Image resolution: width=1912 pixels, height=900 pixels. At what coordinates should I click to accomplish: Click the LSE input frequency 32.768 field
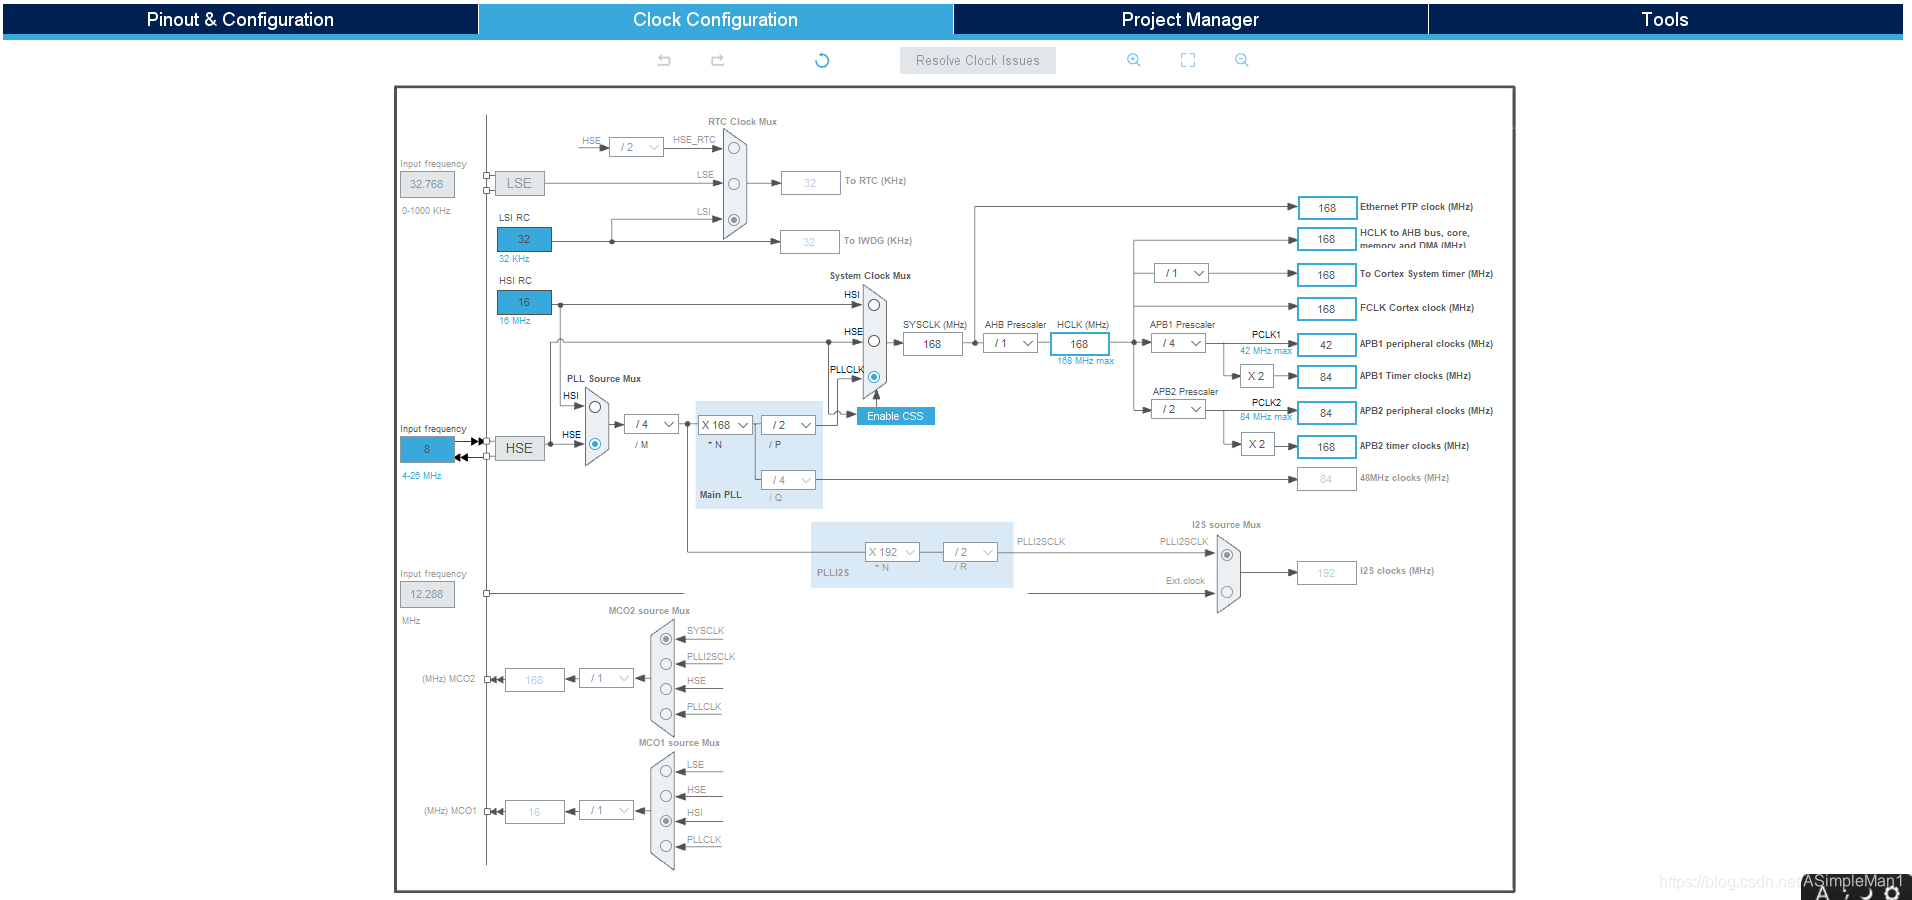coord(427,184)
